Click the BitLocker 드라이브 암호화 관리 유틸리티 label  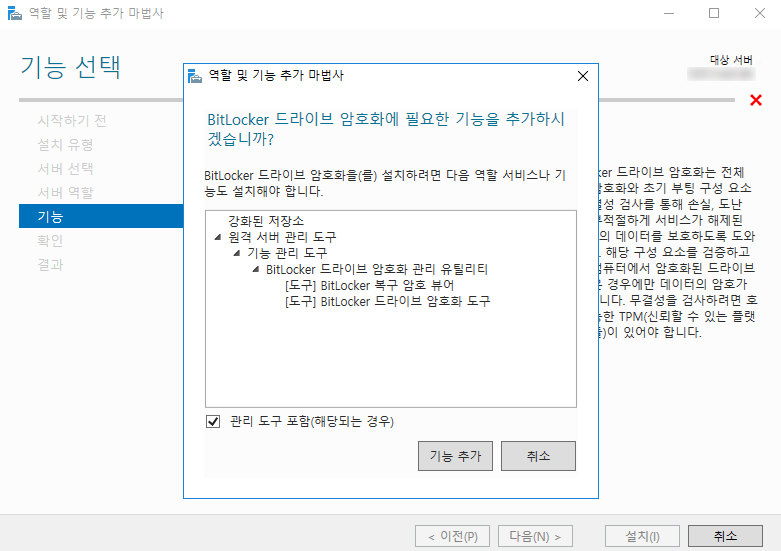(x=377, y=270)
